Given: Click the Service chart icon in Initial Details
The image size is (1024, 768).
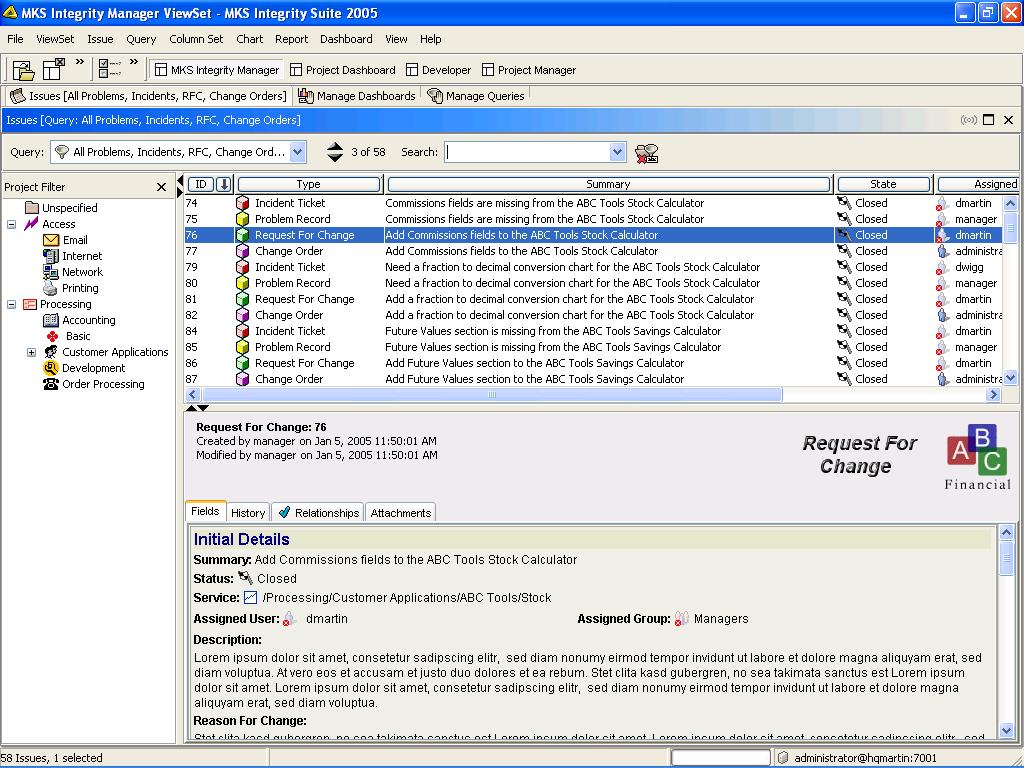Looking at the screenshot, I should pyautogui.click(x=250, y=598).
